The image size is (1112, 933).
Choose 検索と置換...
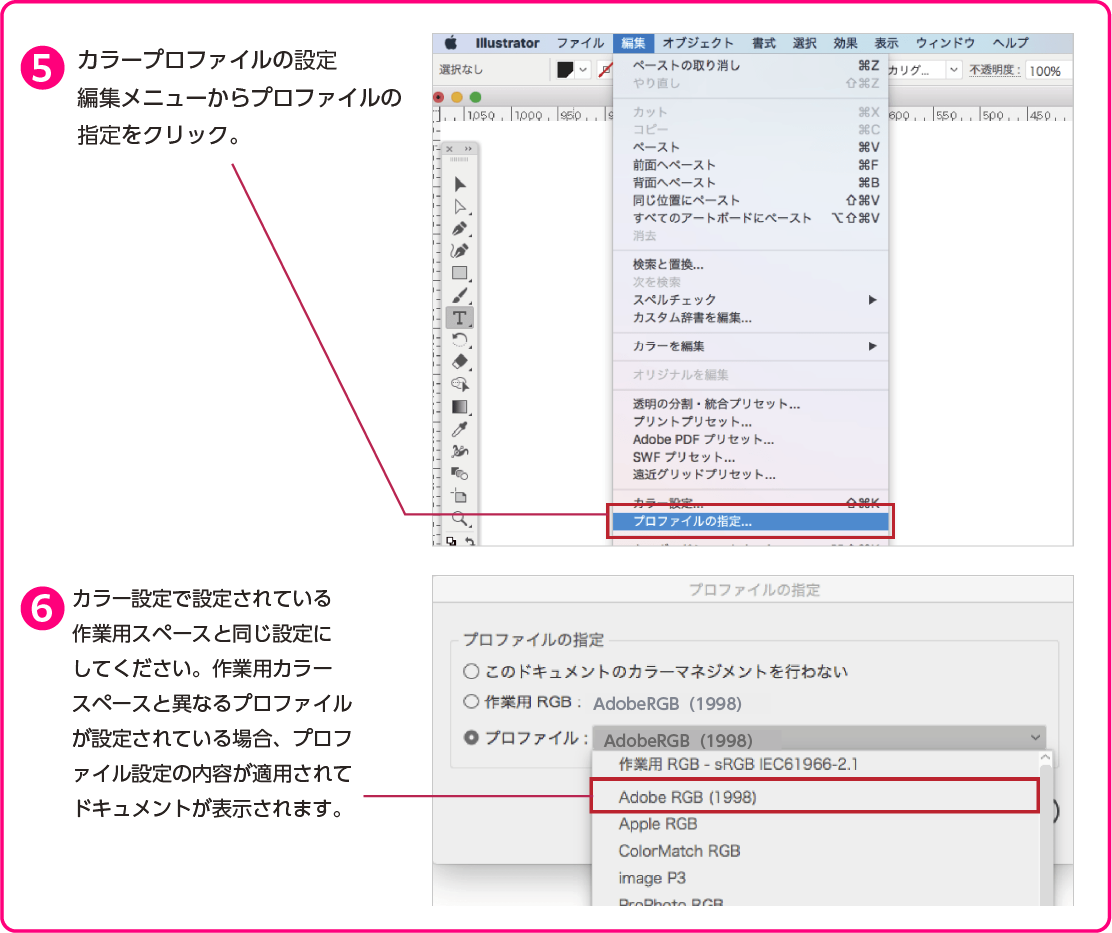coord(750,265)
